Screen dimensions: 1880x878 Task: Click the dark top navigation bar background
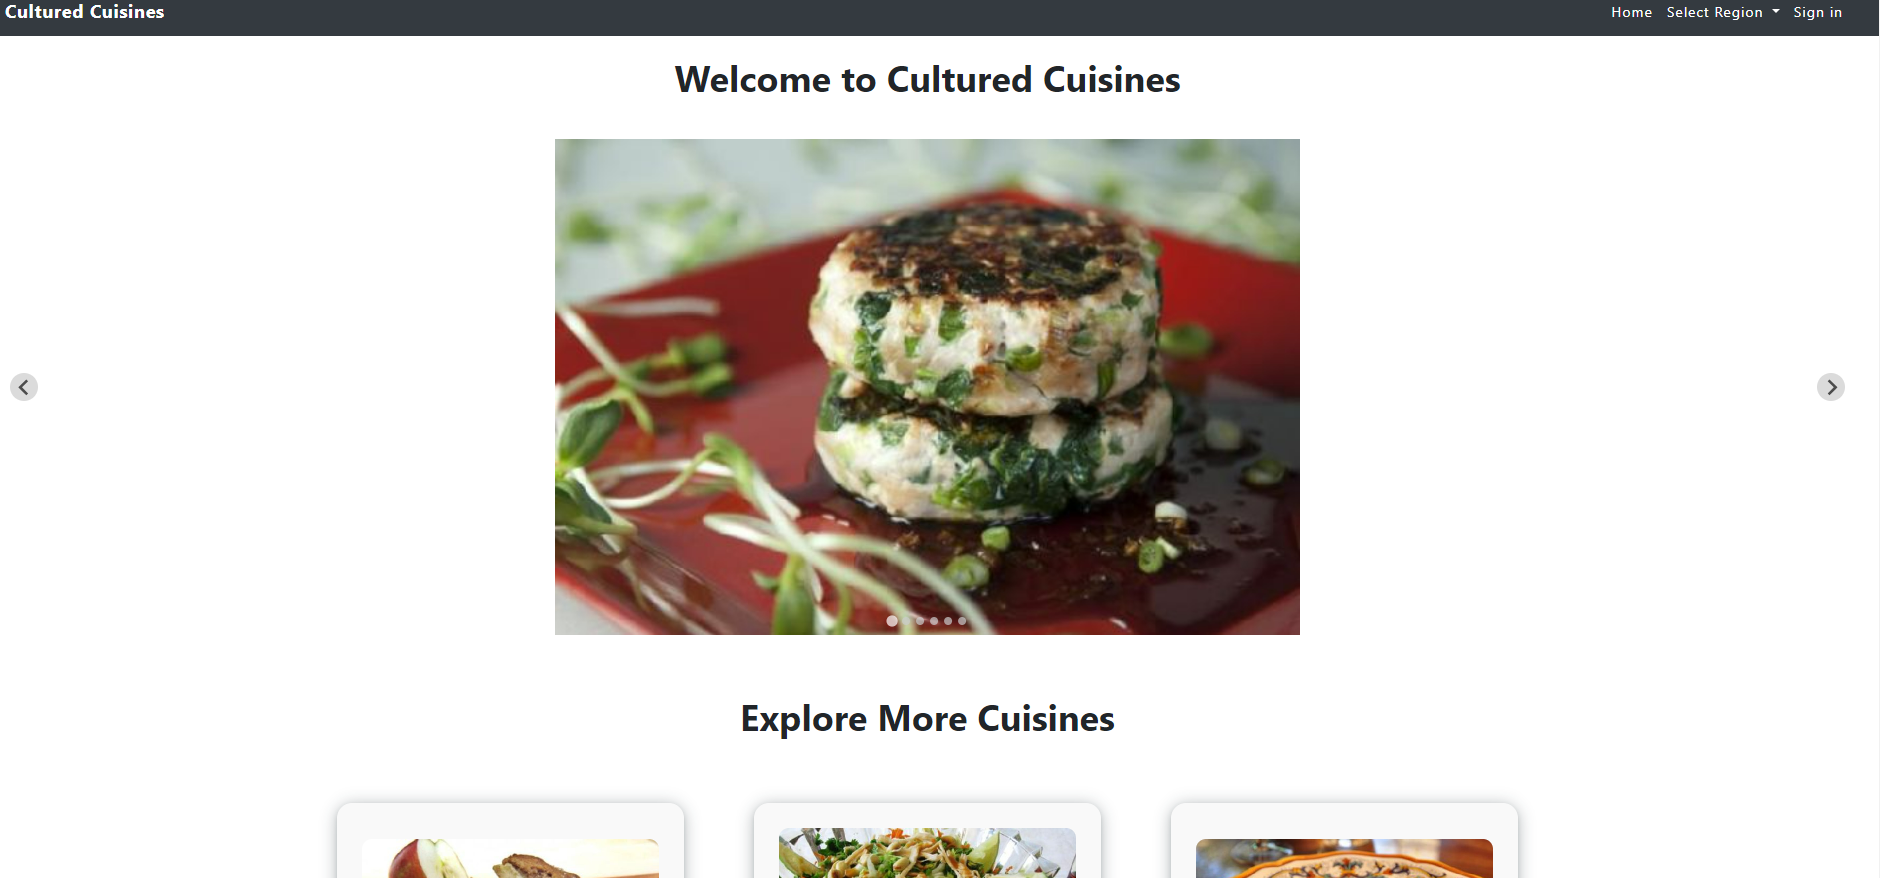coord(900,17)
